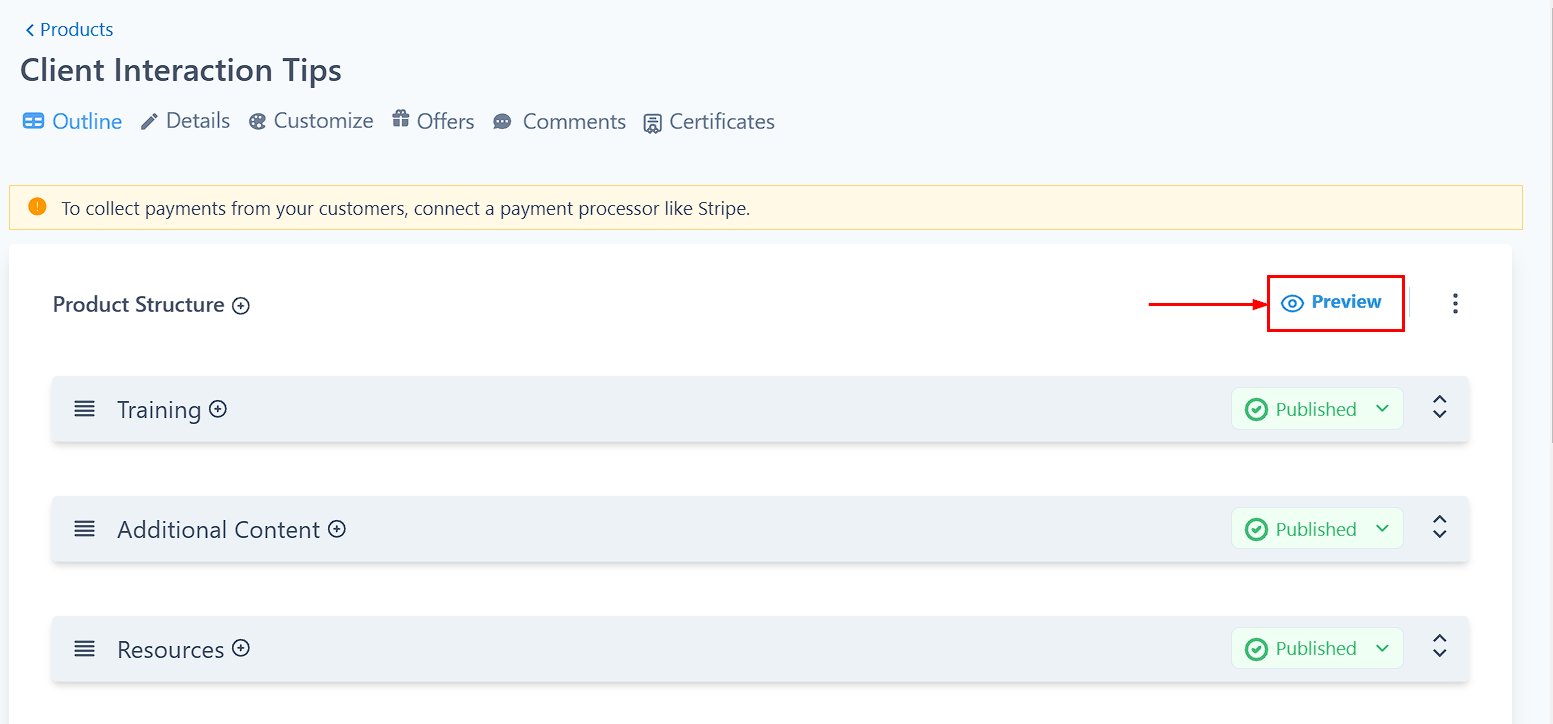The width and height of the screenshot is (1553, 724).
Task: Click the Preview button with eye icon
Action: tap(1336, 303)
